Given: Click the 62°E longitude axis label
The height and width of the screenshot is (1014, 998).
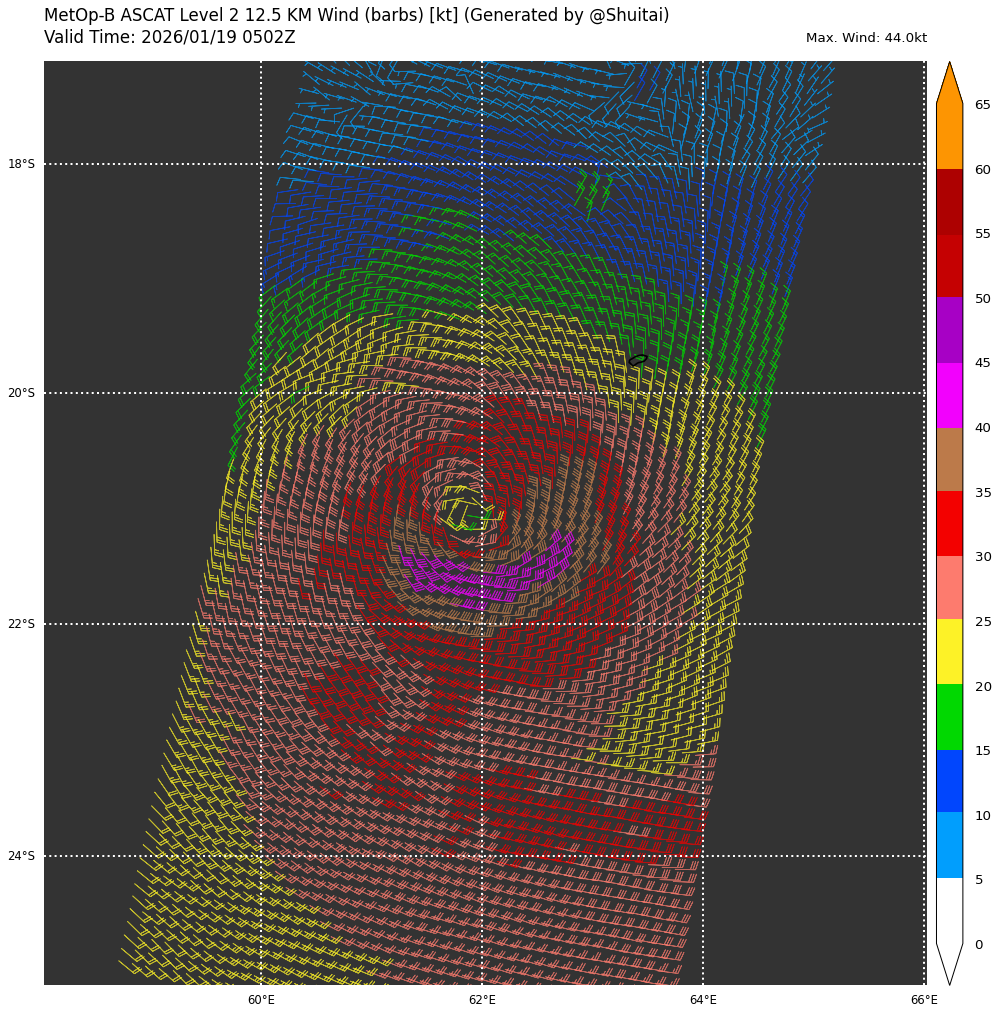Looking at the screenshot, I should point(482,1000).
